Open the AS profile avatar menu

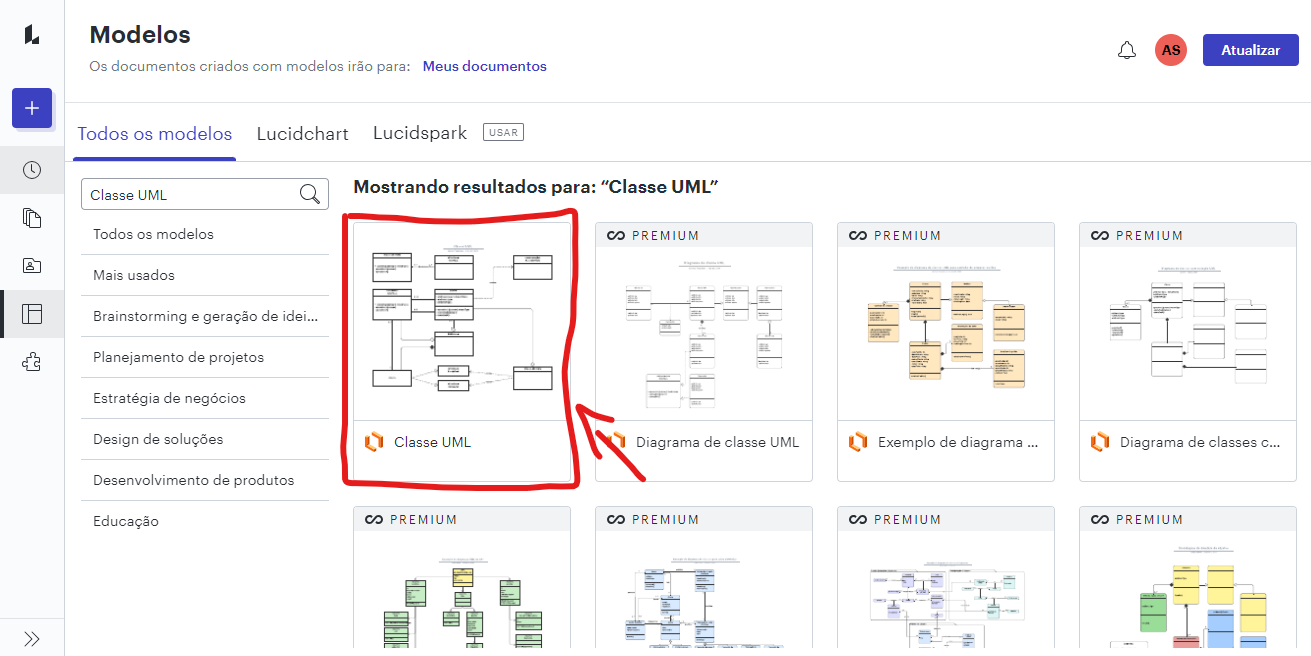pos(1170,49)
